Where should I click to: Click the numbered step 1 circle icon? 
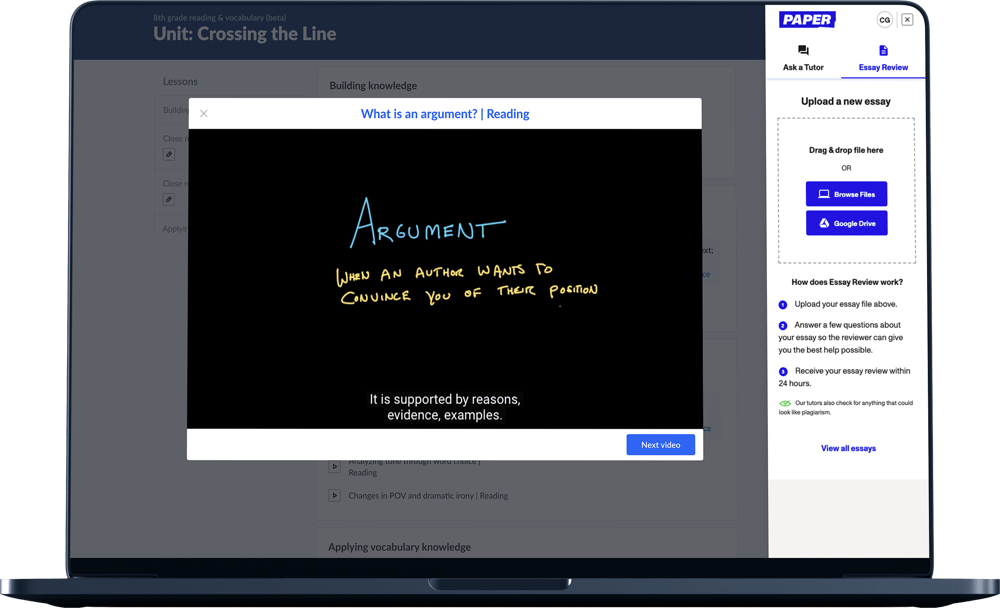click(782, 304)
